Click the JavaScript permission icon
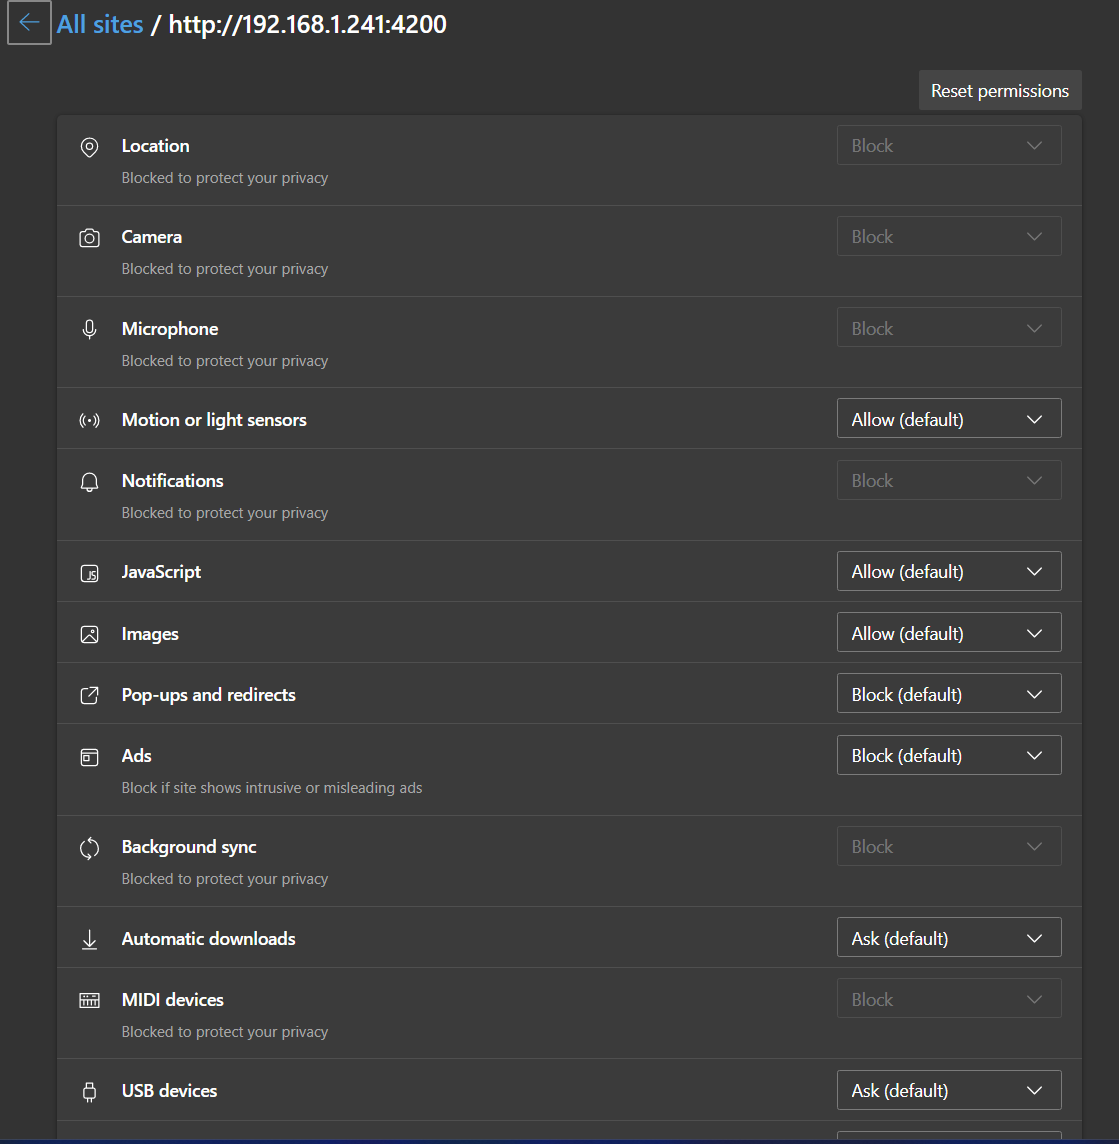Screen dimensions: 1119x1144 (x=89, y=572)
